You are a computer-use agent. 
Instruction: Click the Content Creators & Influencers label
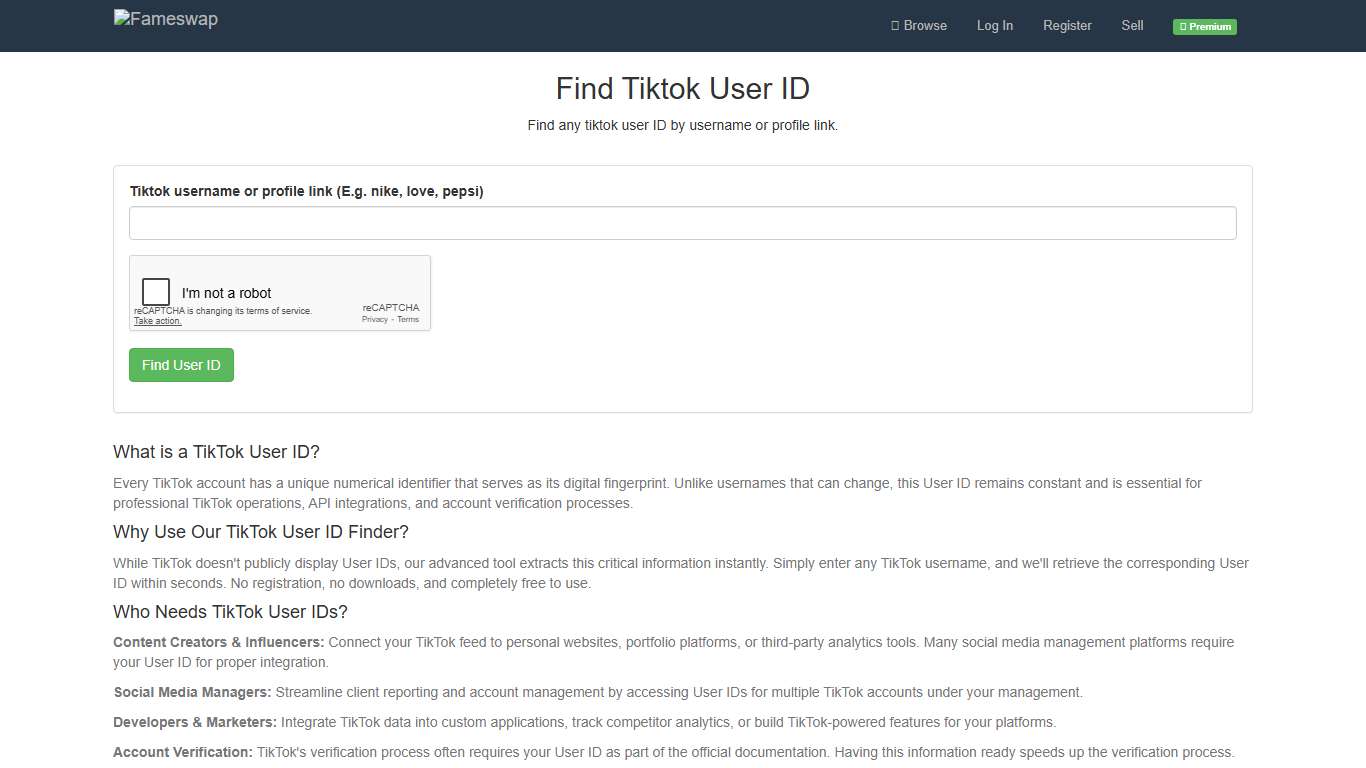[218, 642]
